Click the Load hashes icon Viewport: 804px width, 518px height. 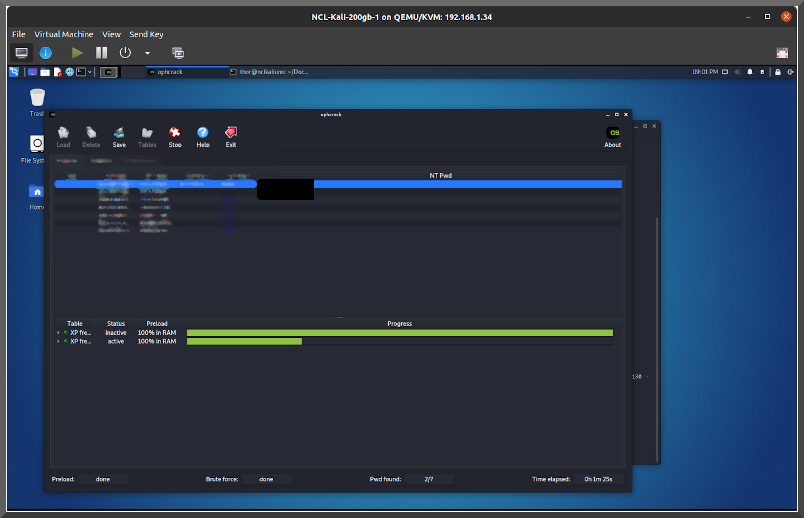point(63,136)
